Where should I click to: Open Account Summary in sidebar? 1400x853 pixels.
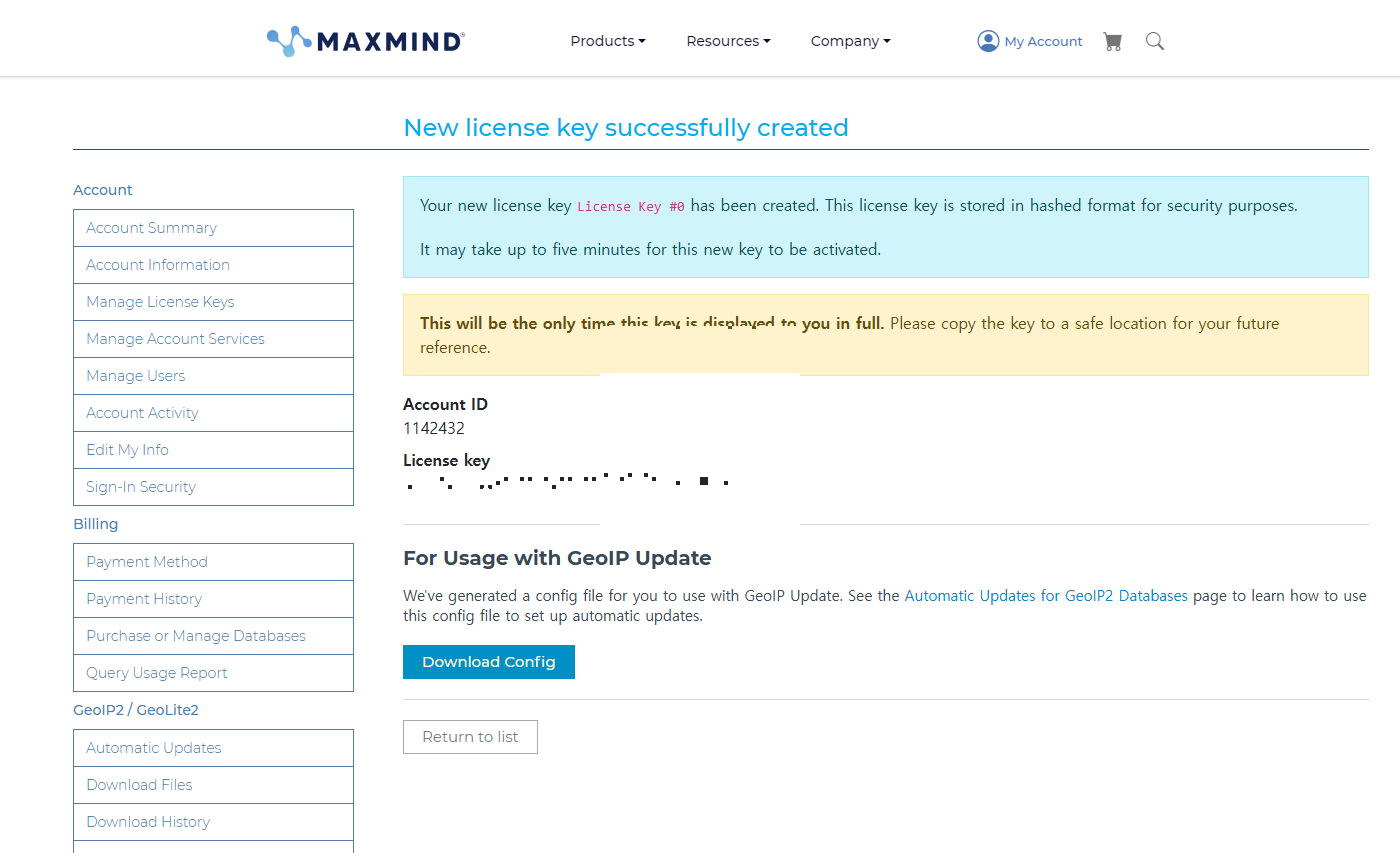[213, 228]
